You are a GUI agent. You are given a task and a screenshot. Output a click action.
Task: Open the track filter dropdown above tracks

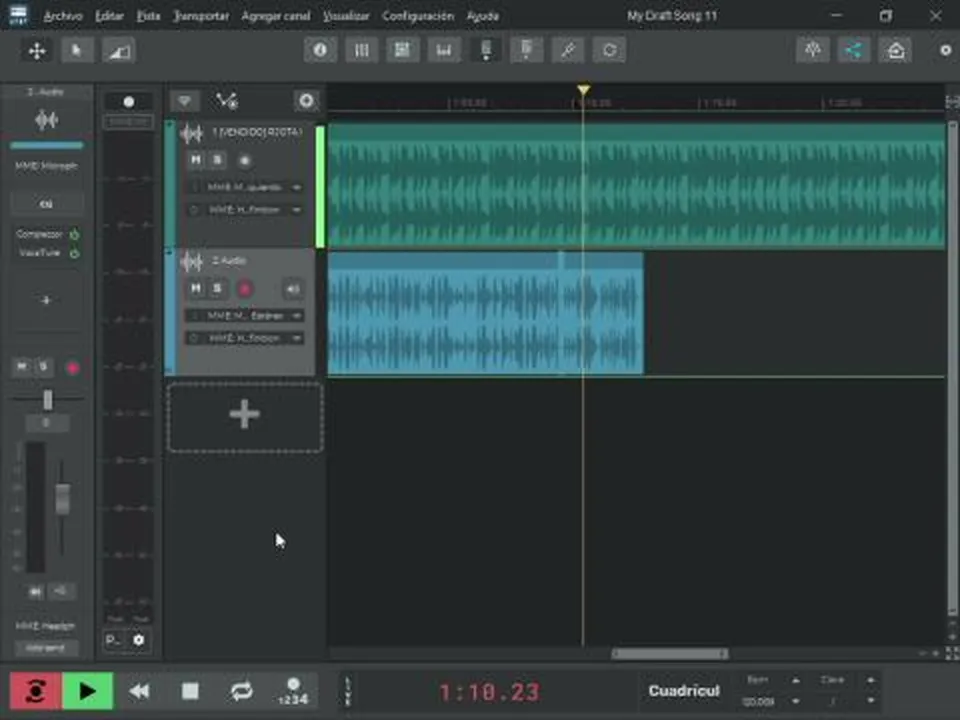[184, 101]
